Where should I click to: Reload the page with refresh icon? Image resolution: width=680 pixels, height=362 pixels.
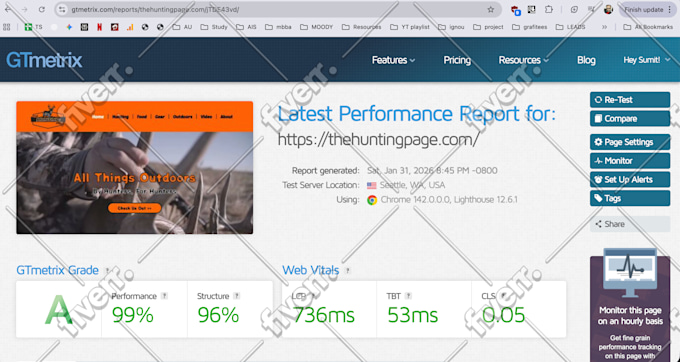pyautogui.click(x=42, y=10)
